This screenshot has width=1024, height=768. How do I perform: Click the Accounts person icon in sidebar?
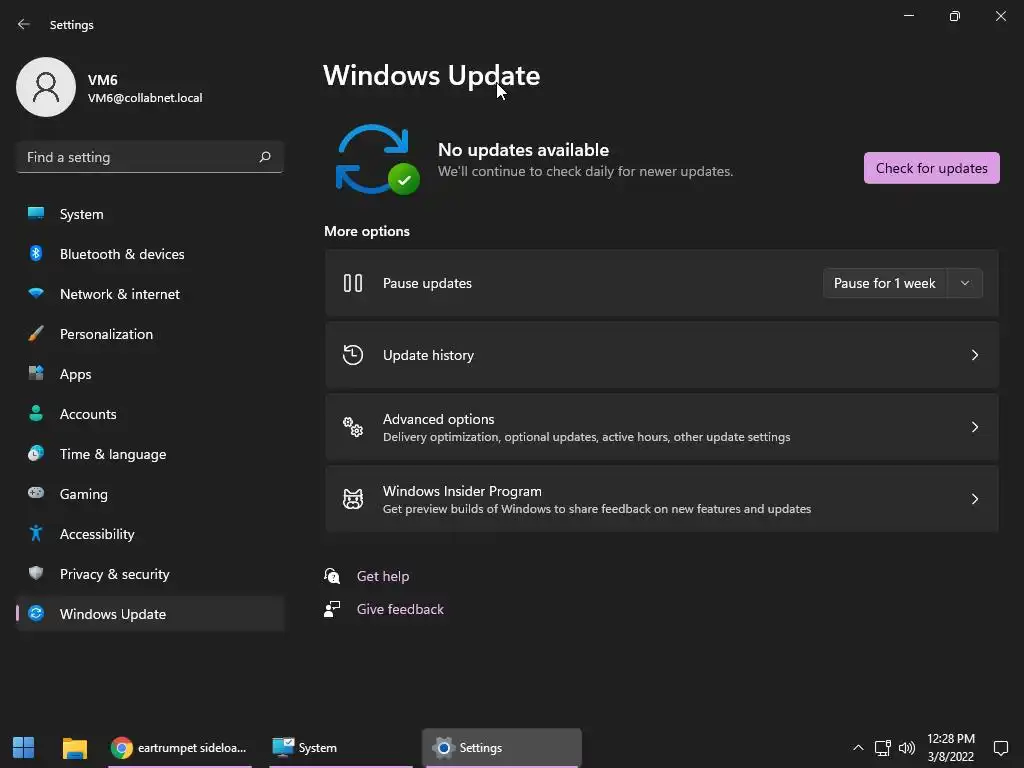(x=36, y=413)
